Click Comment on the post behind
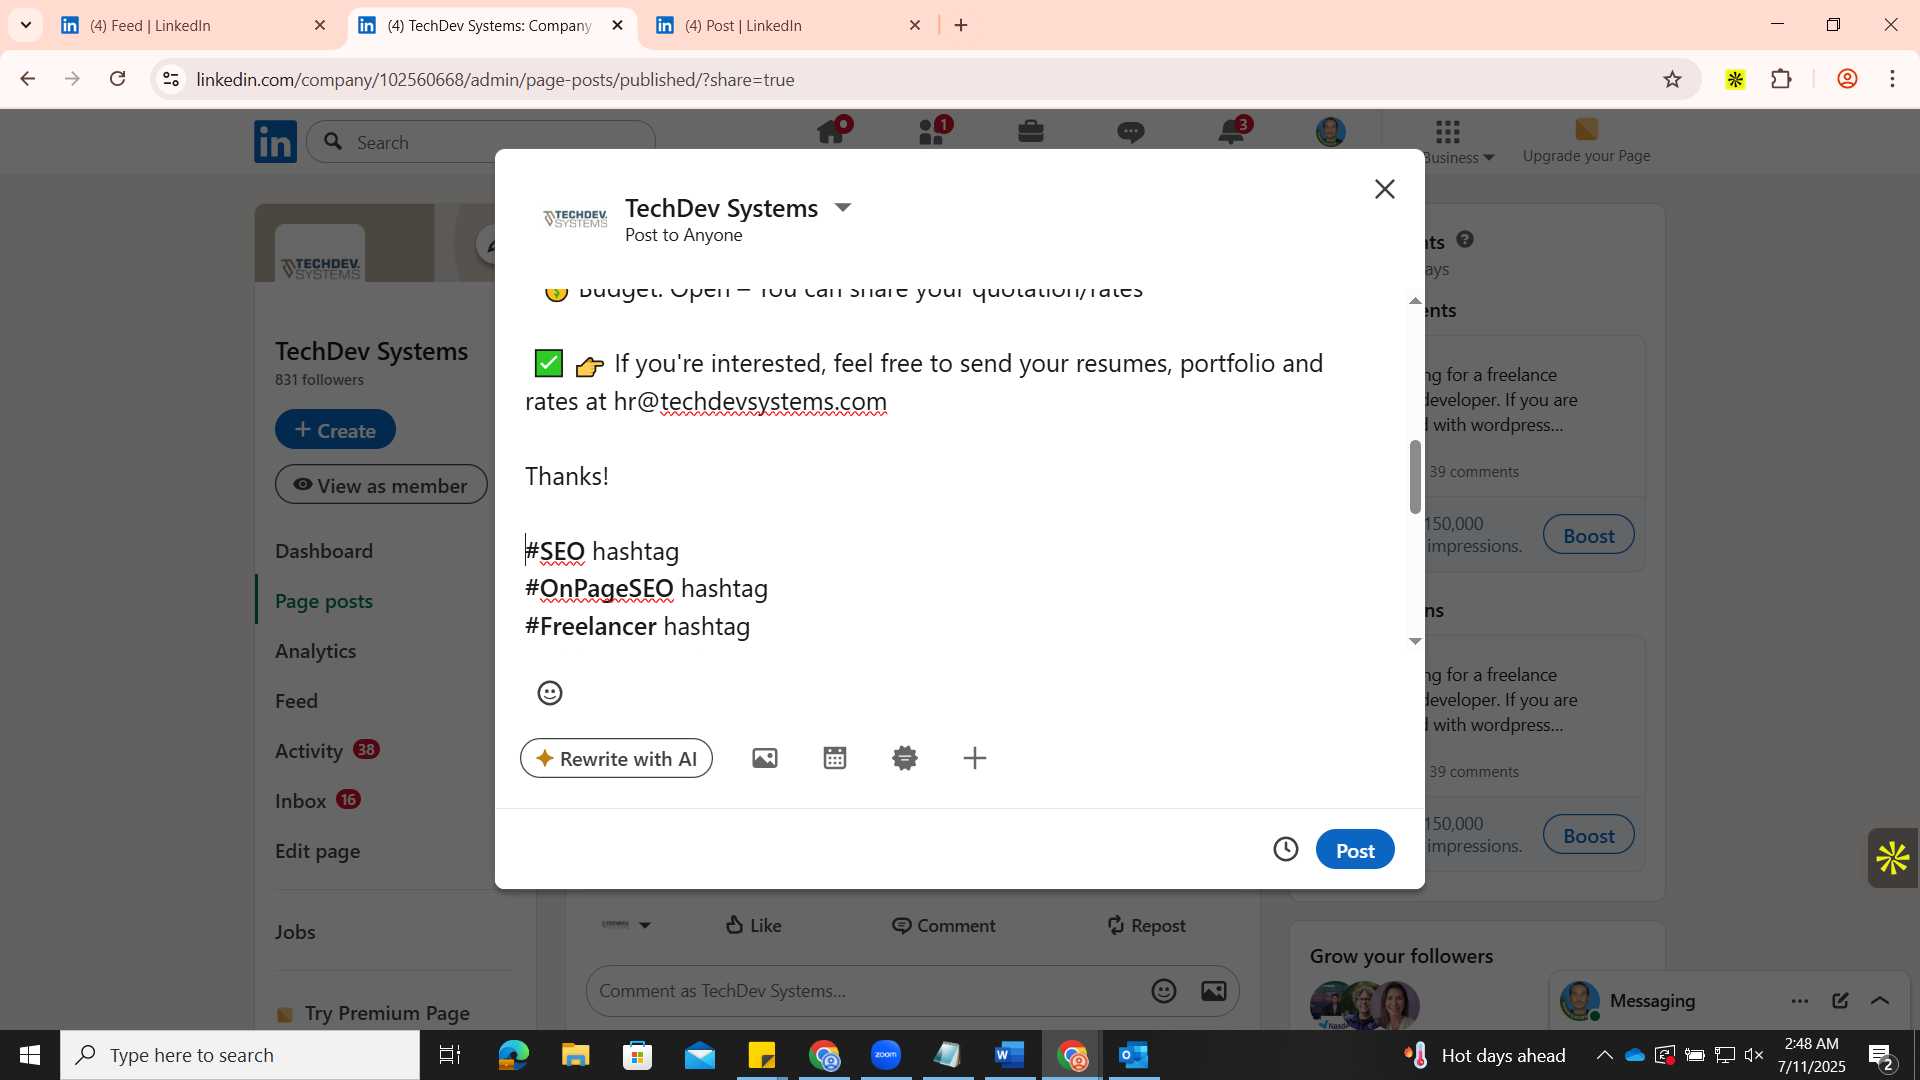Image resolution: width=1920 pixels, height=1080 pixels. [943, 925]
